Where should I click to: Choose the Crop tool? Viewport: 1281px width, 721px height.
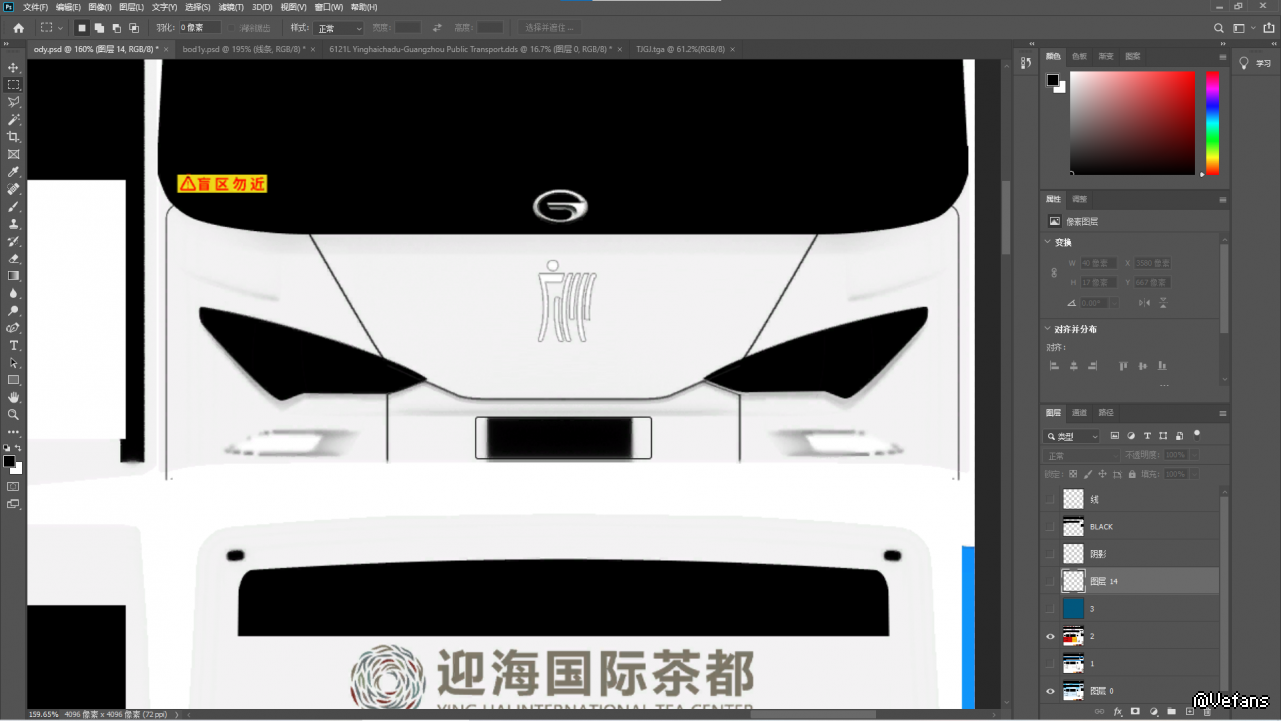click(x=13, y=137)
